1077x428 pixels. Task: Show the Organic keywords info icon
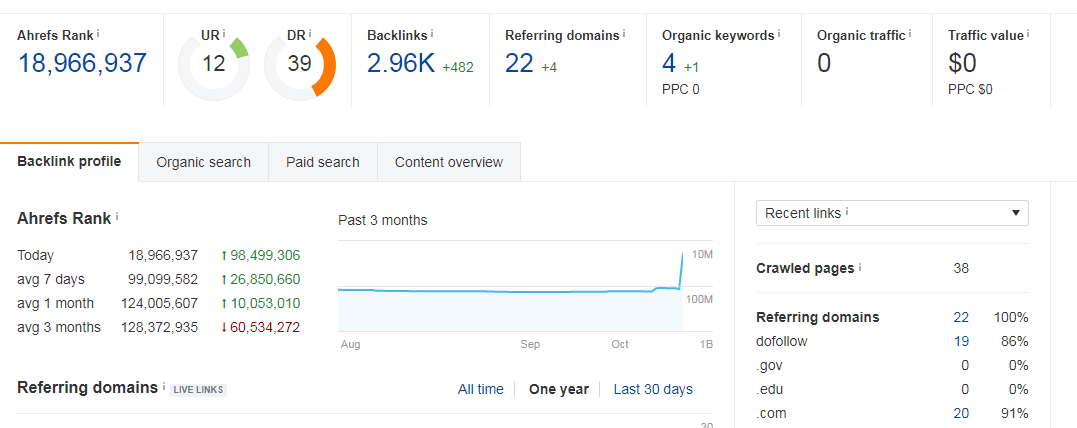pyautogui.click(x=779, y=33)
